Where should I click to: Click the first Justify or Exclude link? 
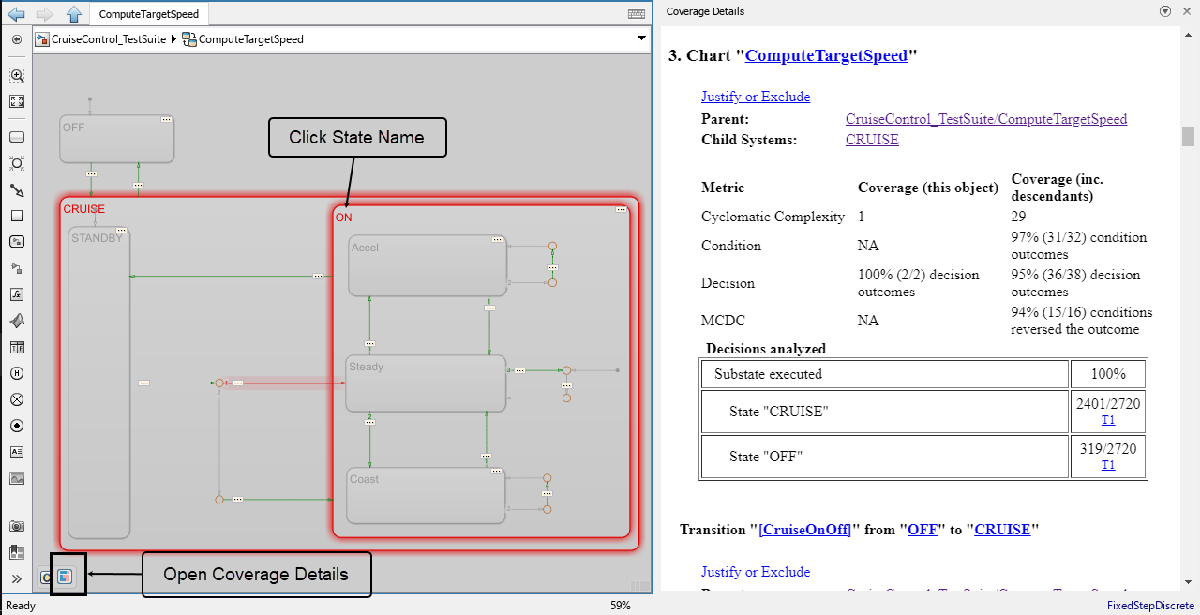pyautogui.click(x=755, y=97)
